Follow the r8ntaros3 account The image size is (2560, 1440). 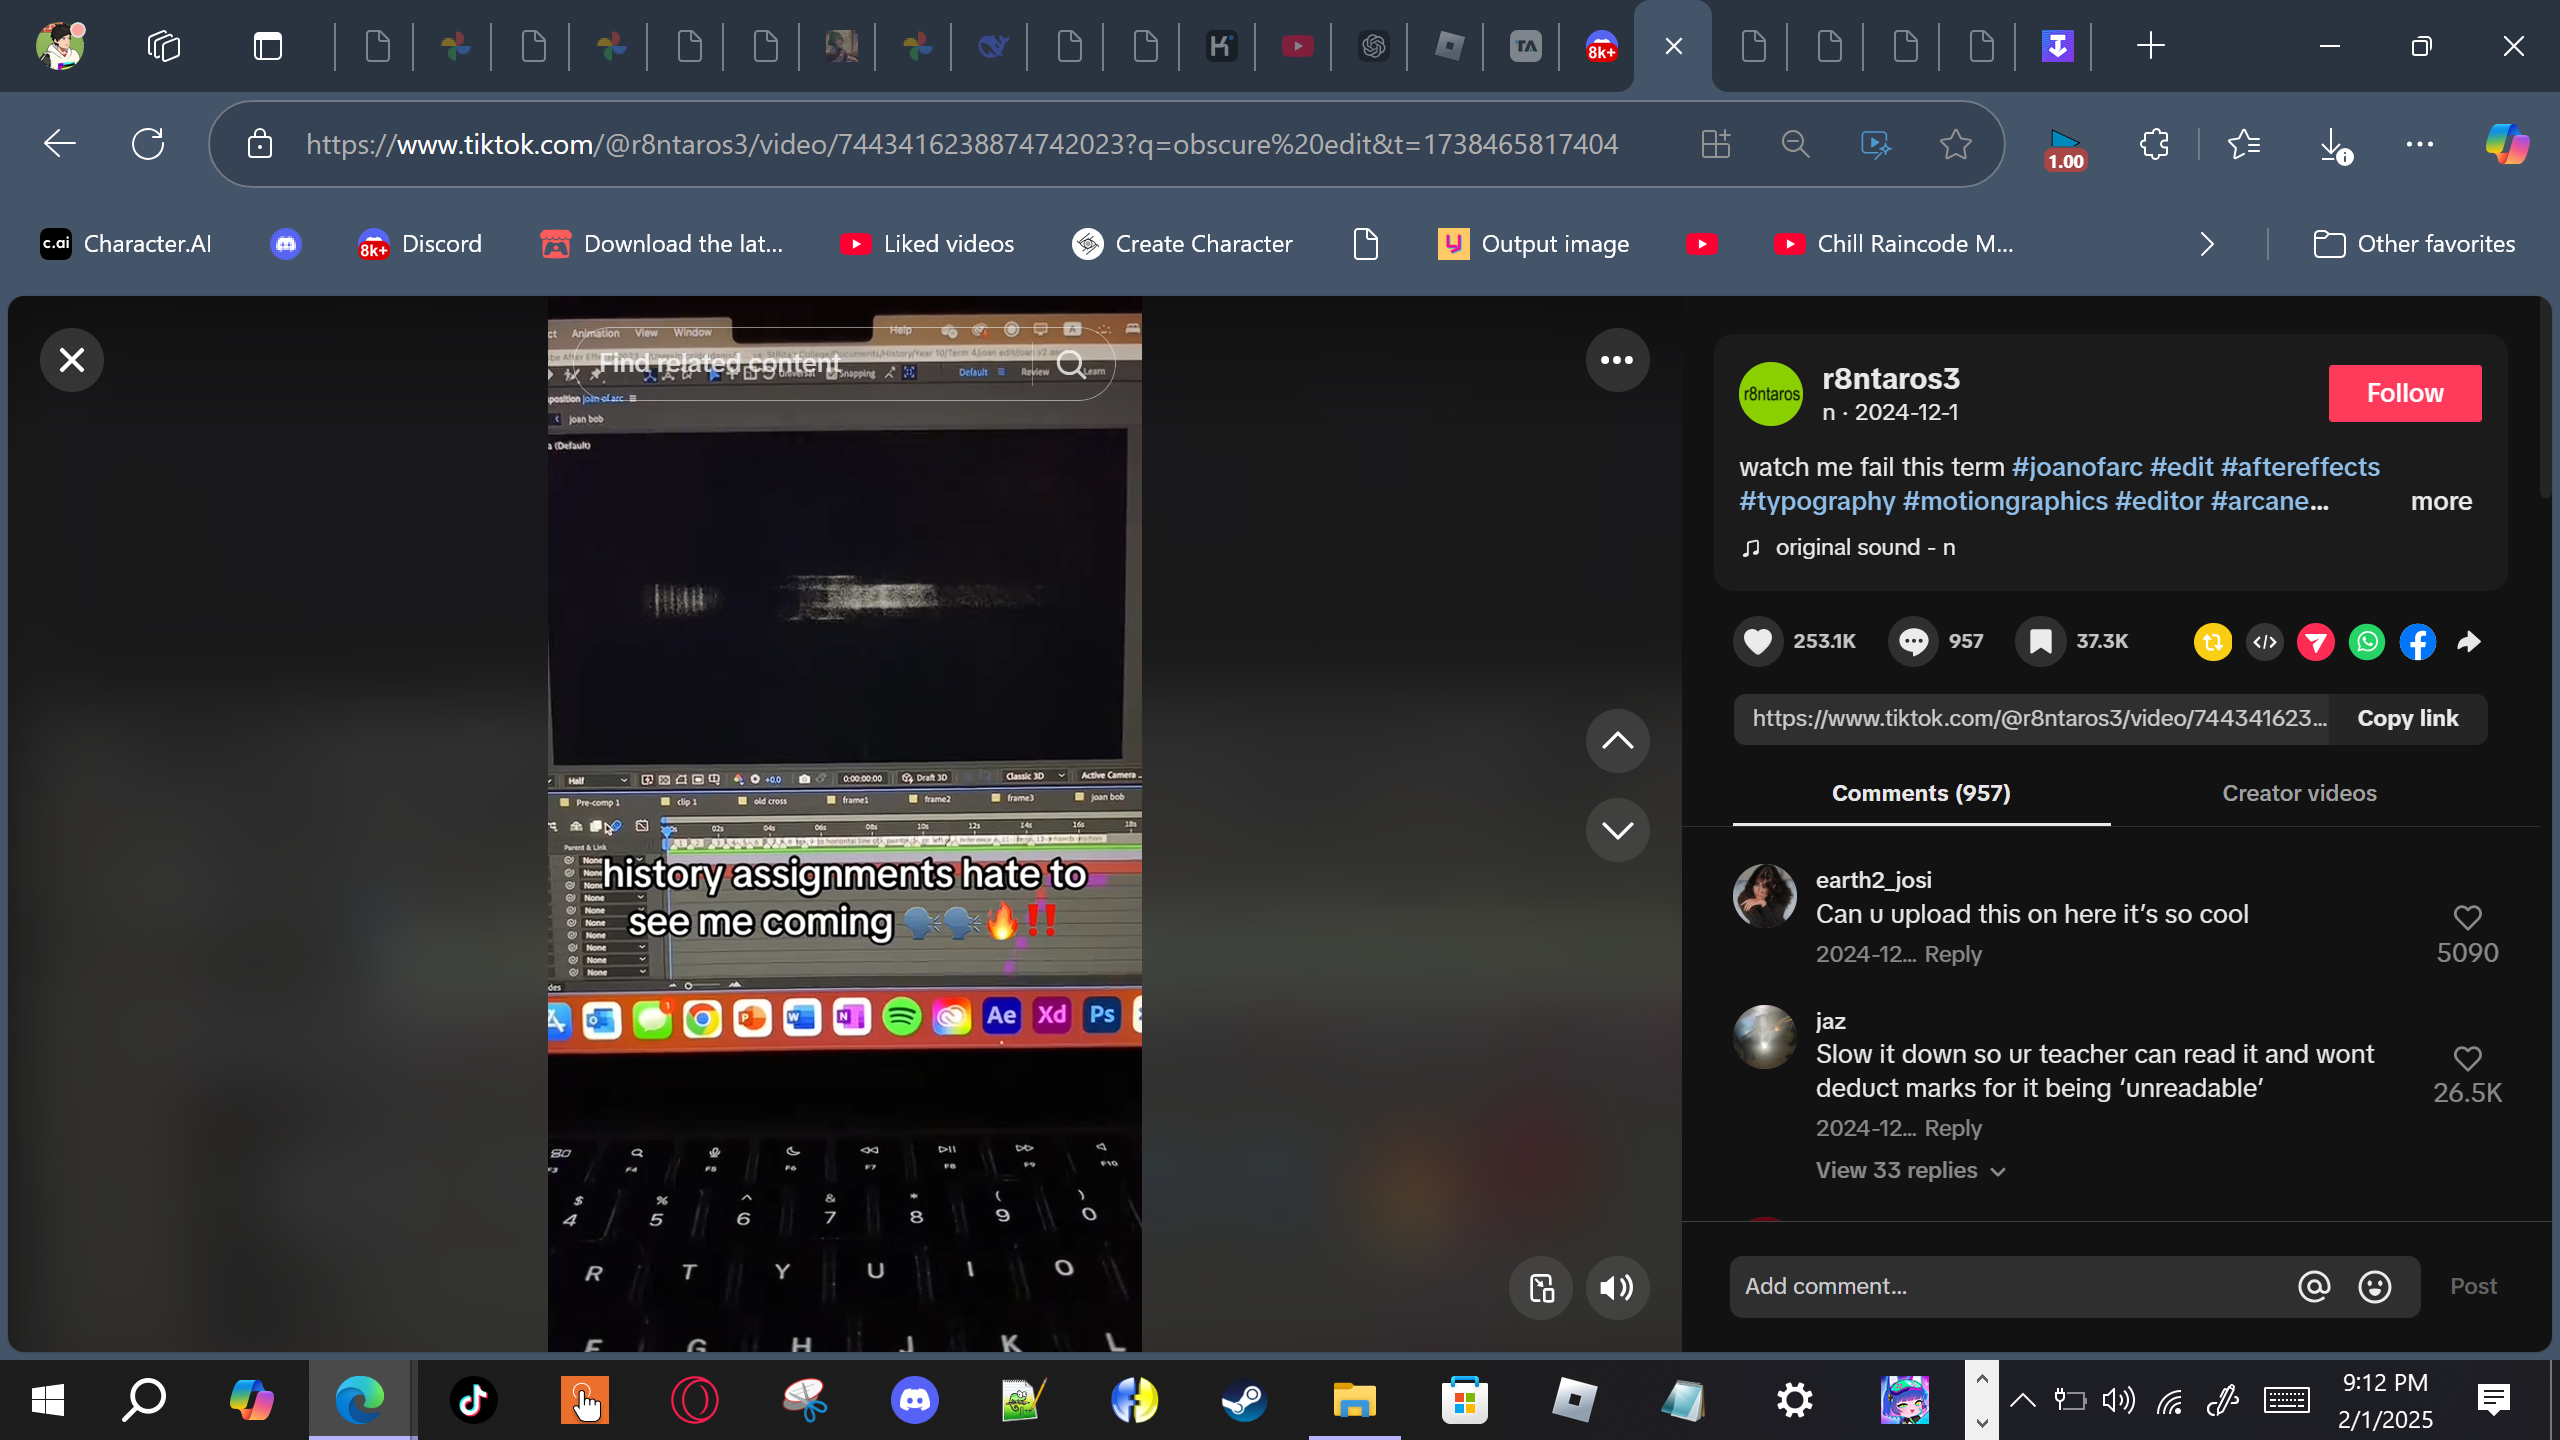pyautogui.click(x=2404, y=393)
